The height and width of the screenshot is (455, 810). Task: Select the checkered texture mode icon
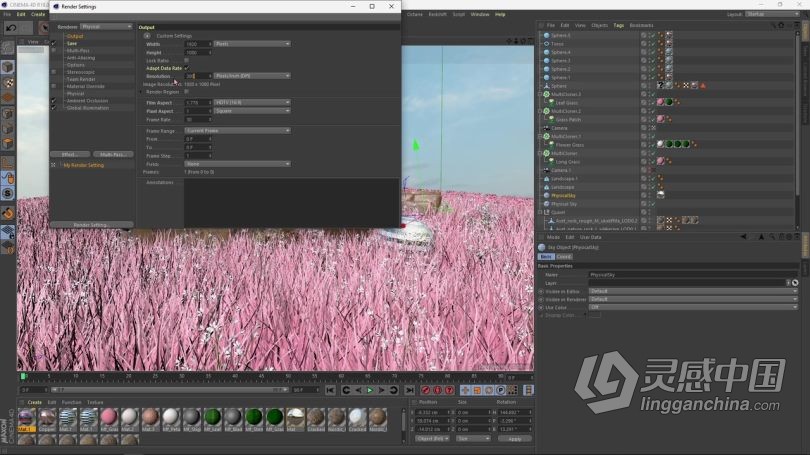8,83
